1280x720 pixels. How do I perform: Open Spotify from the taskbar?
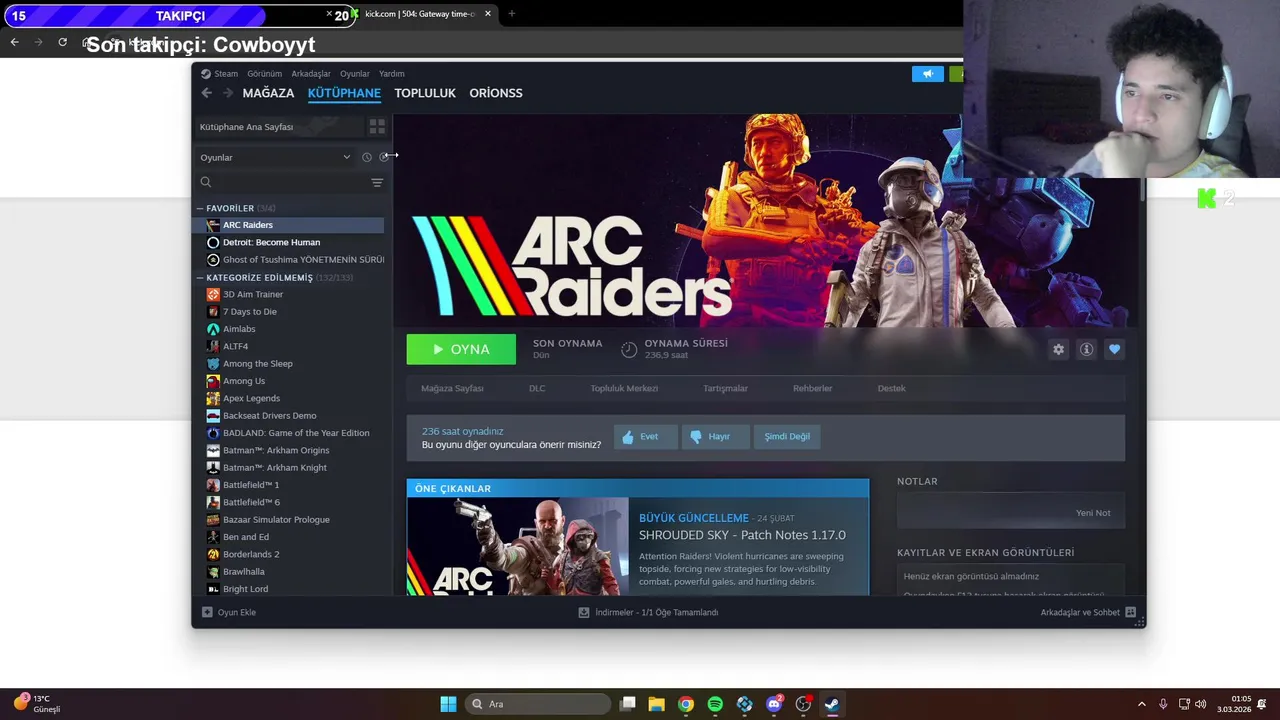pos(715,704)
